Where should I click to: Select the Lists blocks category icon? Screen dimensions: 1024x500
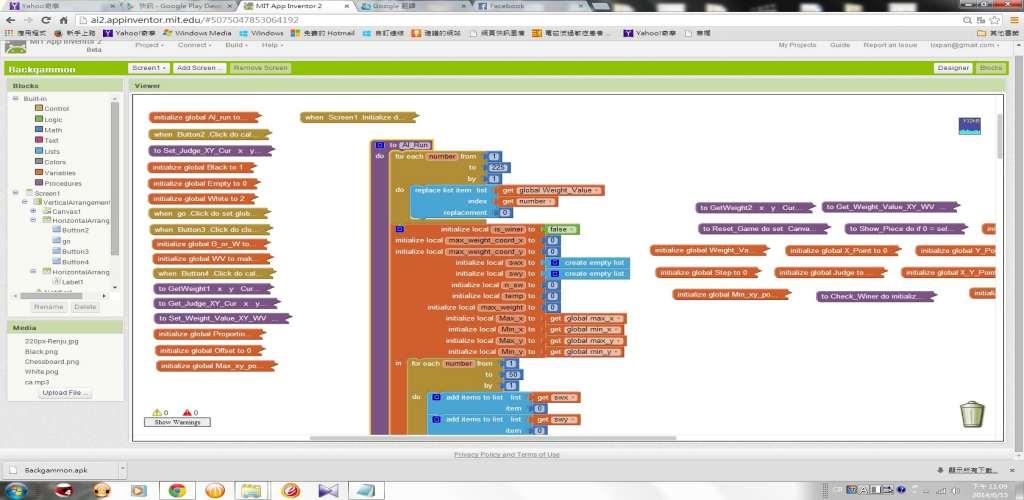point(38,151)
